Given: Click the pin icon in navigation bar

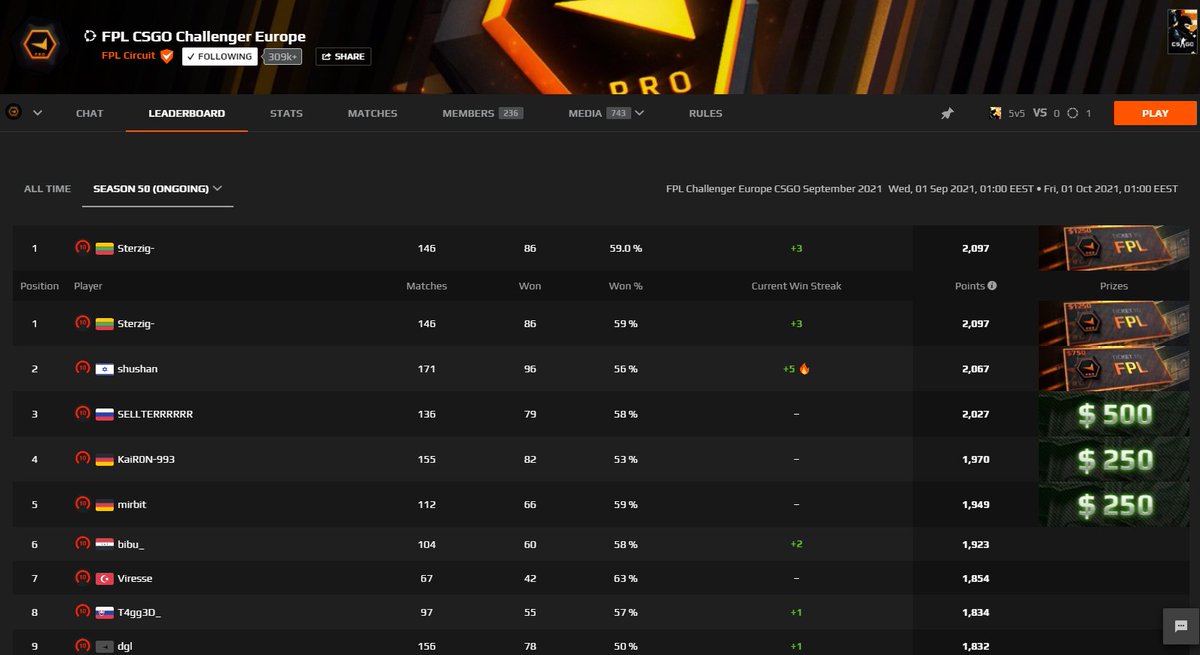Looking at the screenshot, I should click(947, 114).
